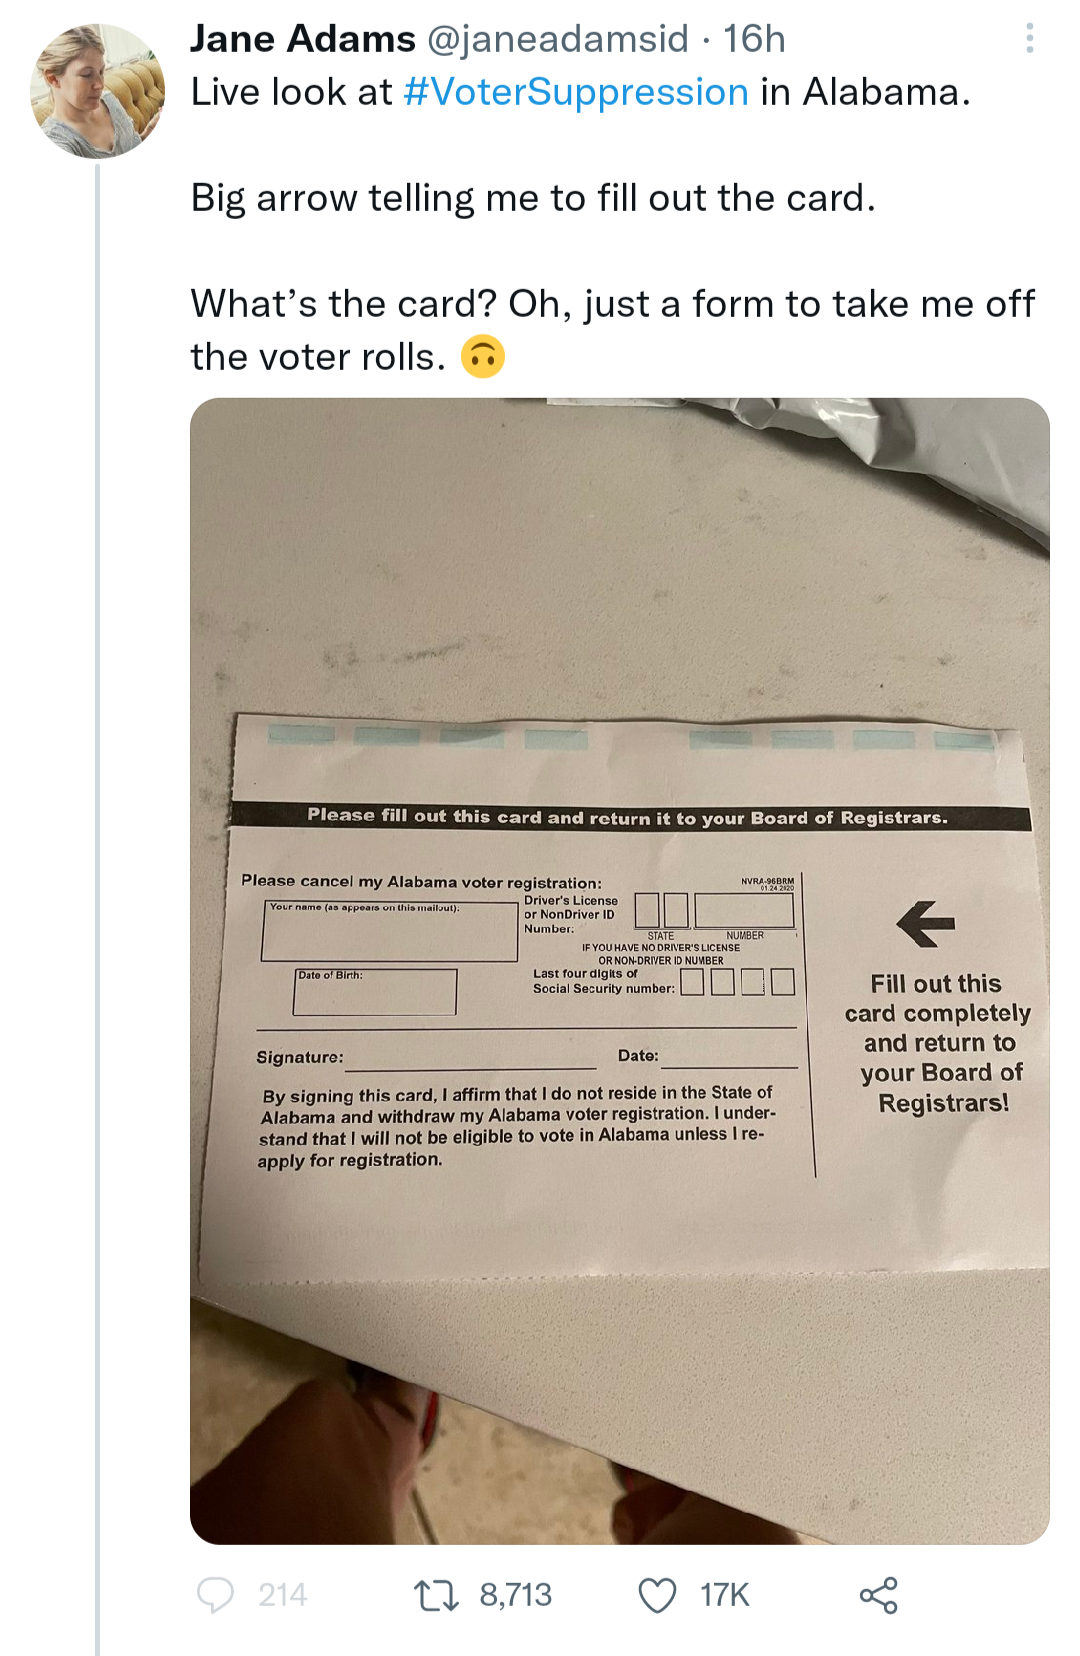The width and height of the screenshot is (1080, 1656).
Task: Click the vertical thread line below avatar
Action: (x=97, y=900)
